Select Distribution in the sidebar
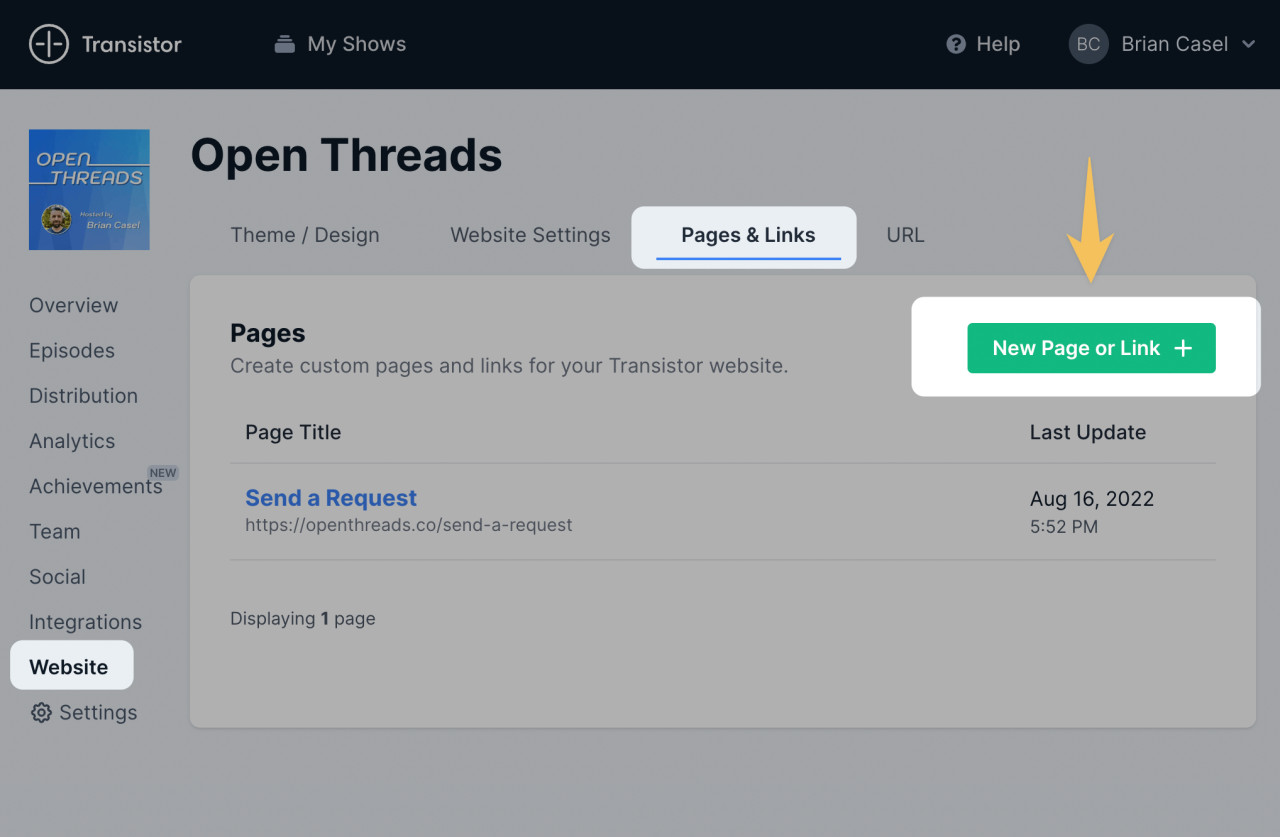 point(83,396)
